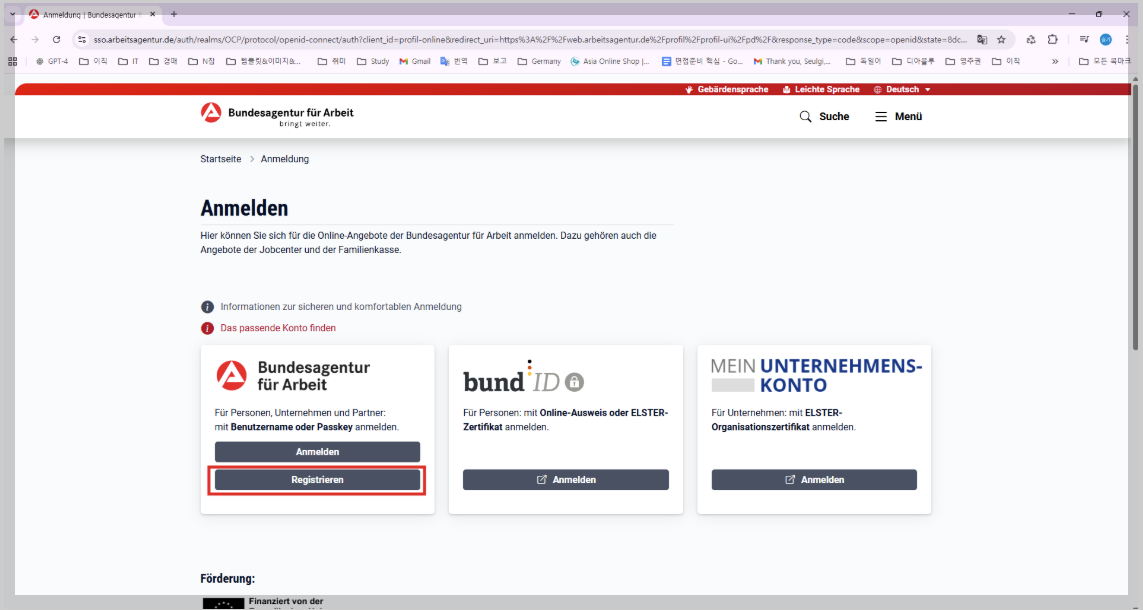
Task: Click the translate page icon
Action: 982,39
